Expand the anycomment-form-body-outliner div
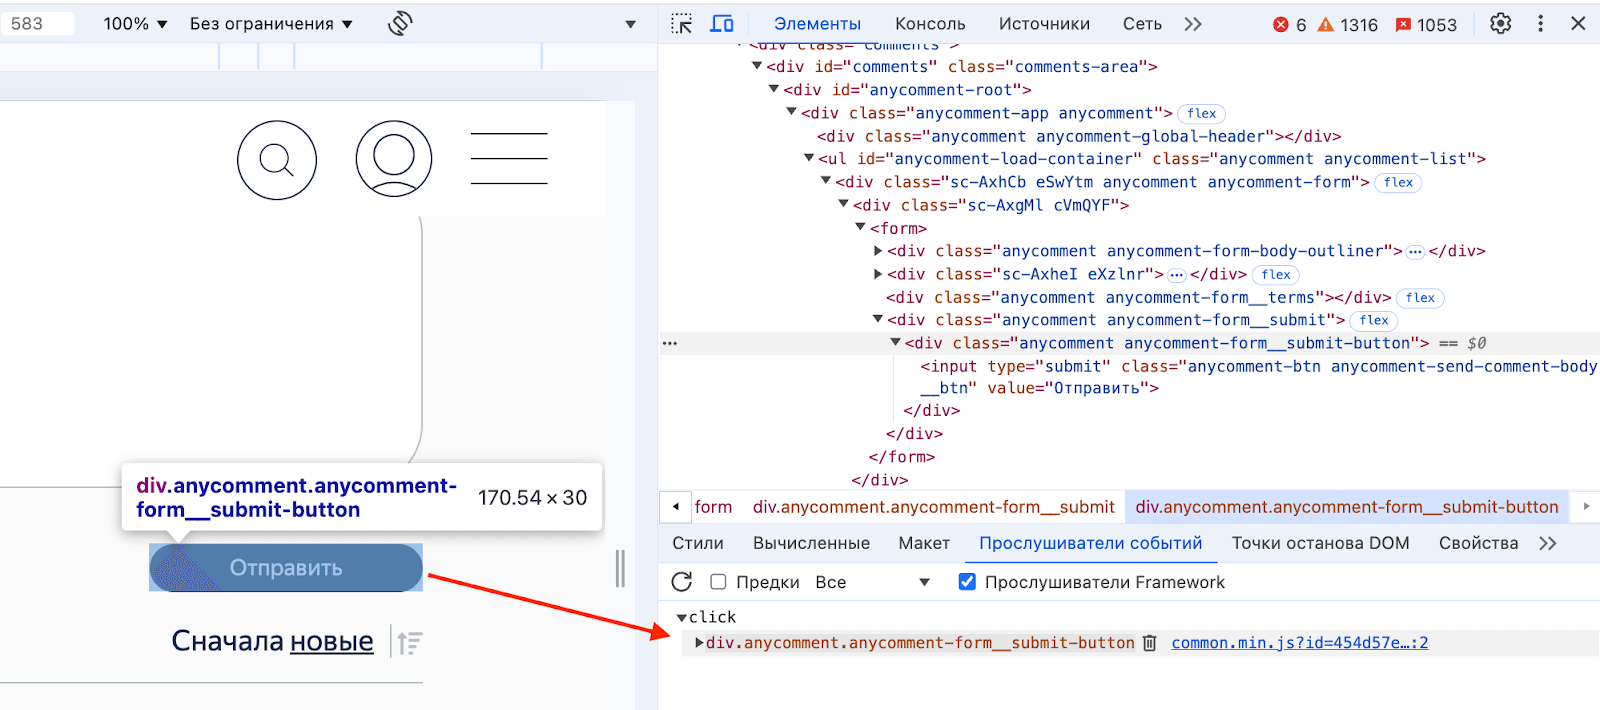This screenshot has width=1600, height=710. click(x=878, y=251)
